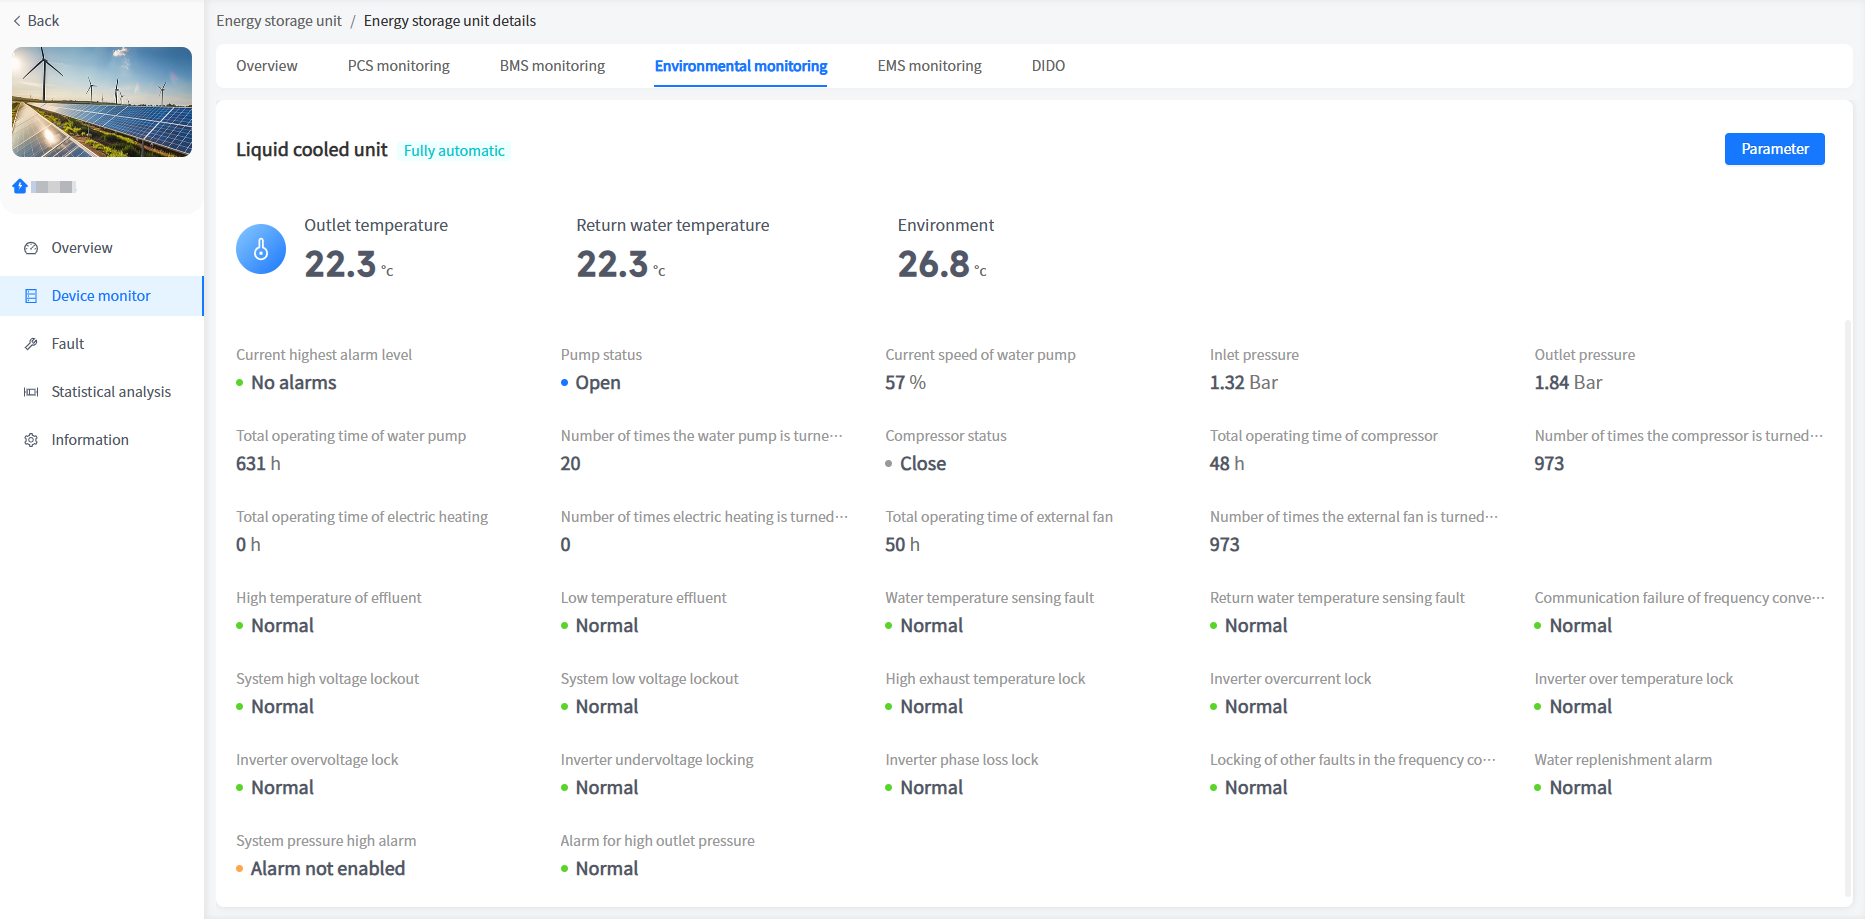This screenshot has height=919, width=1865.
Task: Click the blue thermometer temperature icon
Action: [261, 249]
